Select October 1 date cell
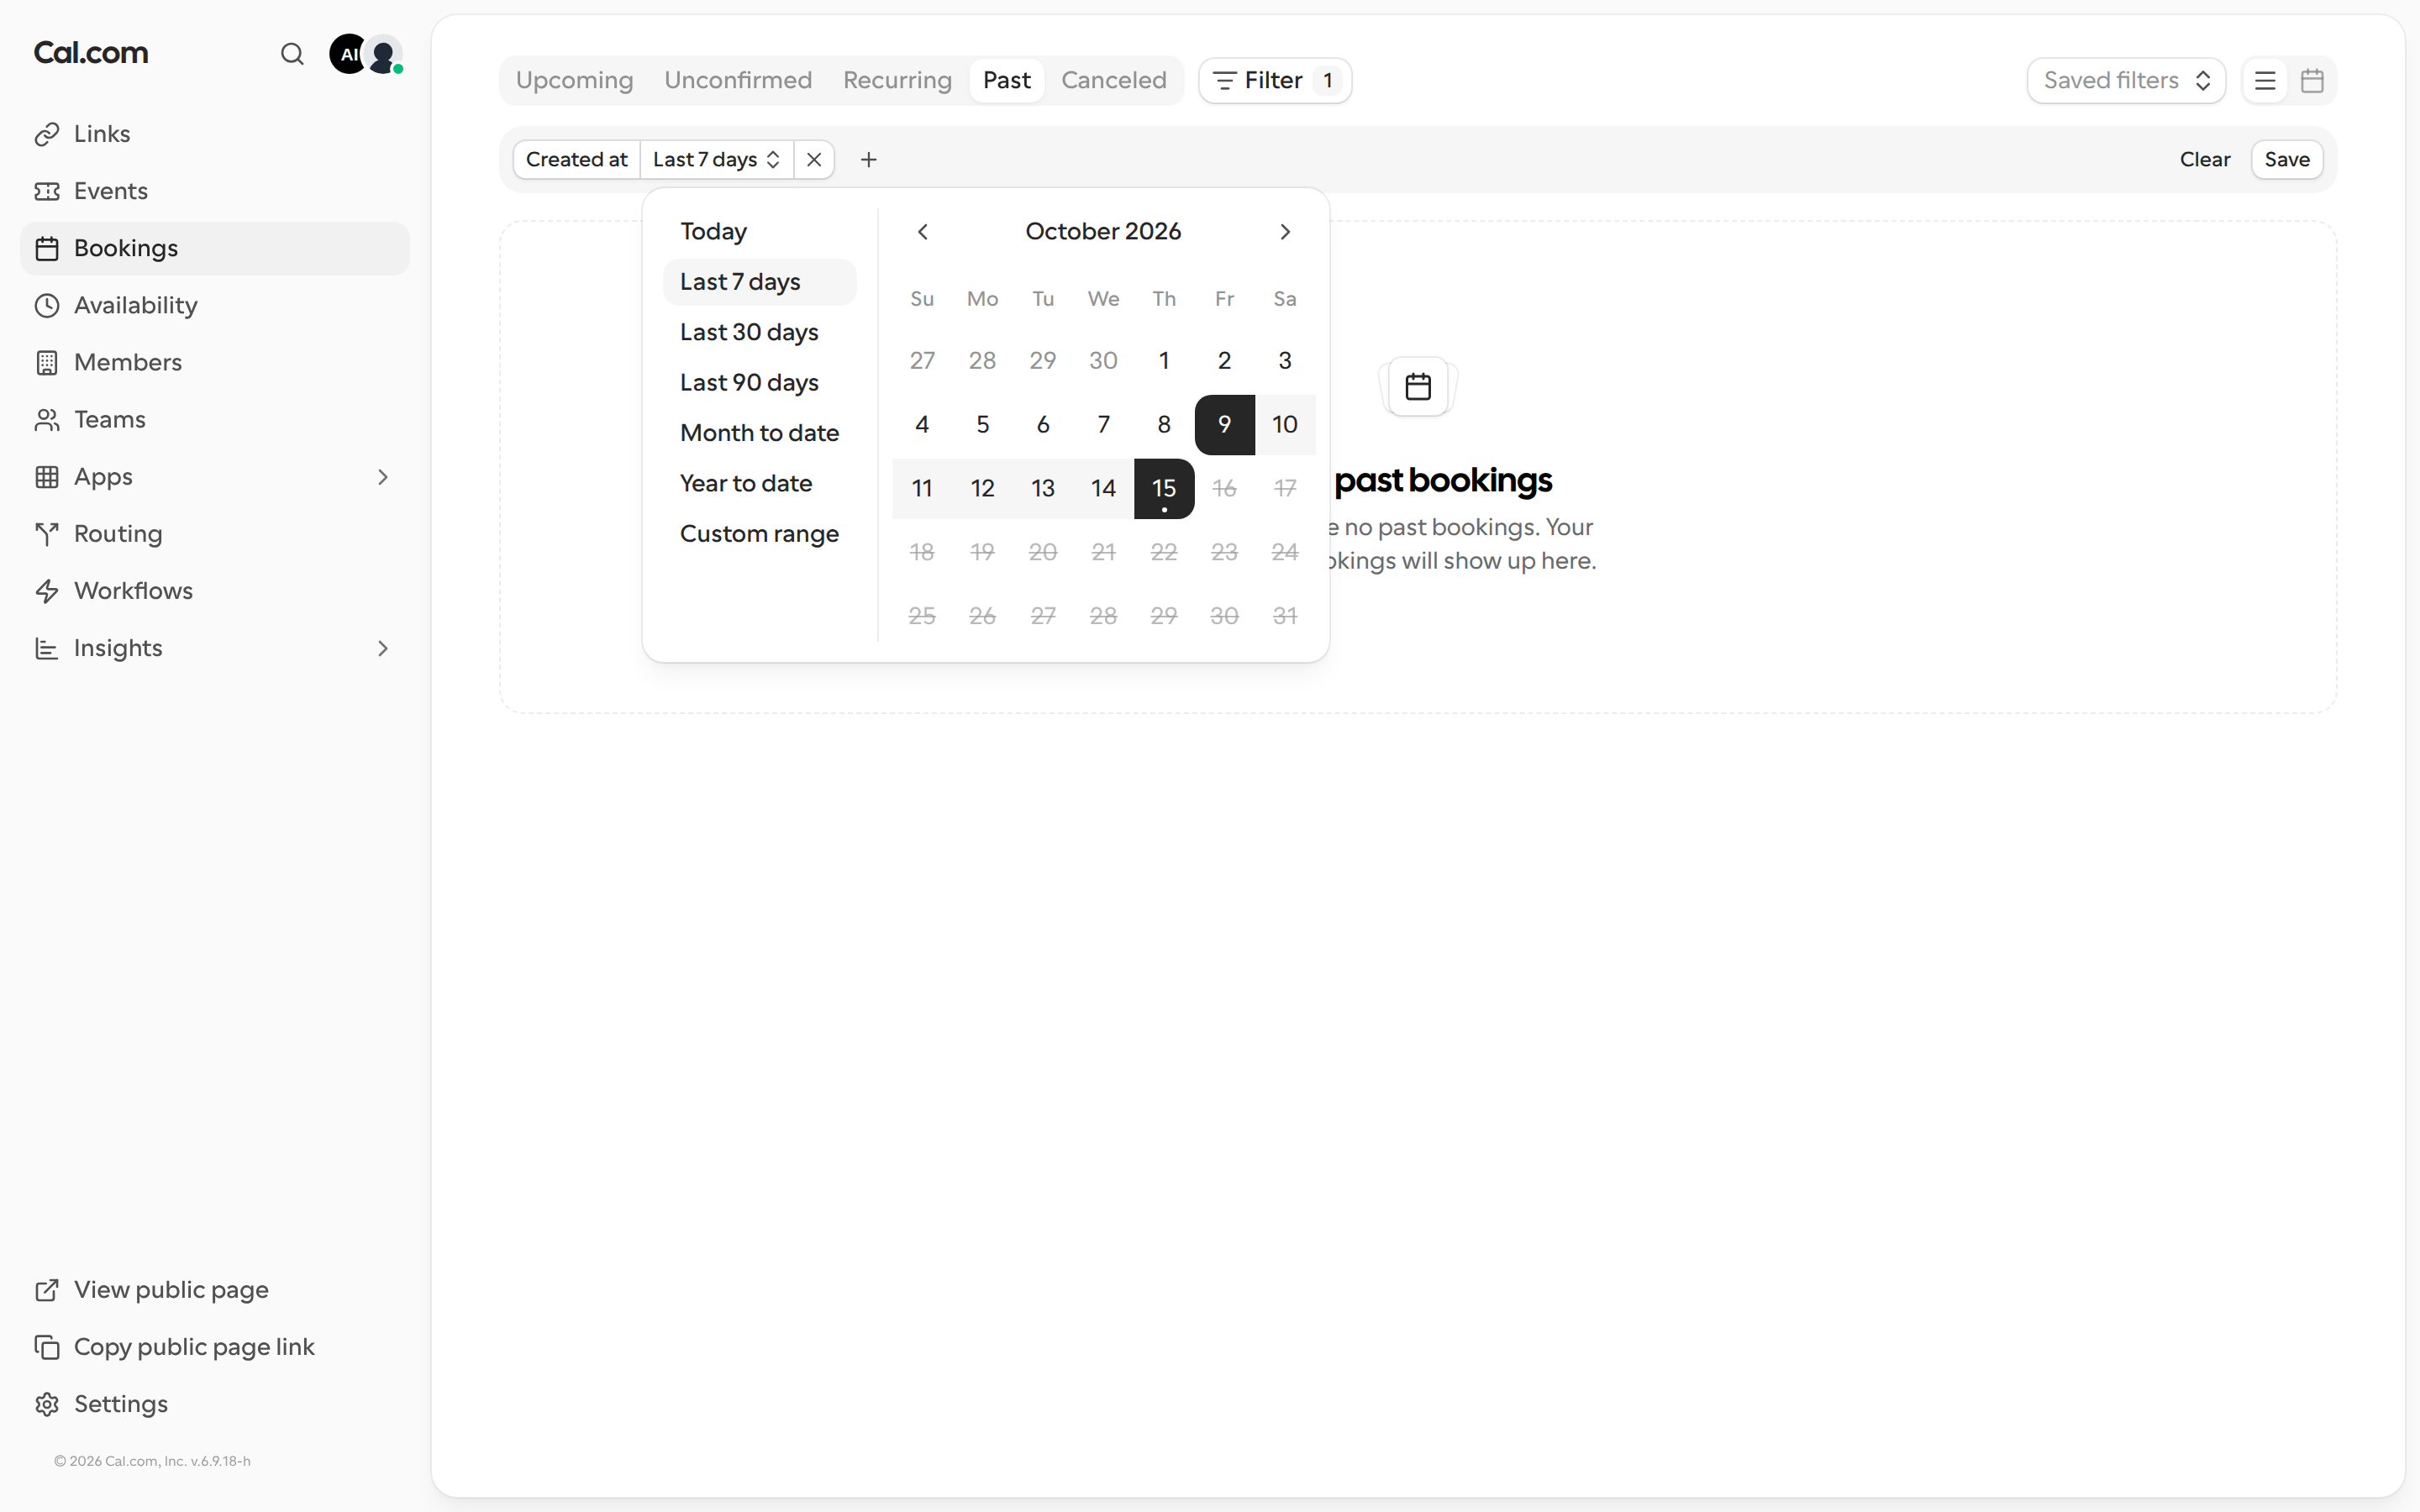Screen dimensions: 2420x1512 click(1164, 361)
